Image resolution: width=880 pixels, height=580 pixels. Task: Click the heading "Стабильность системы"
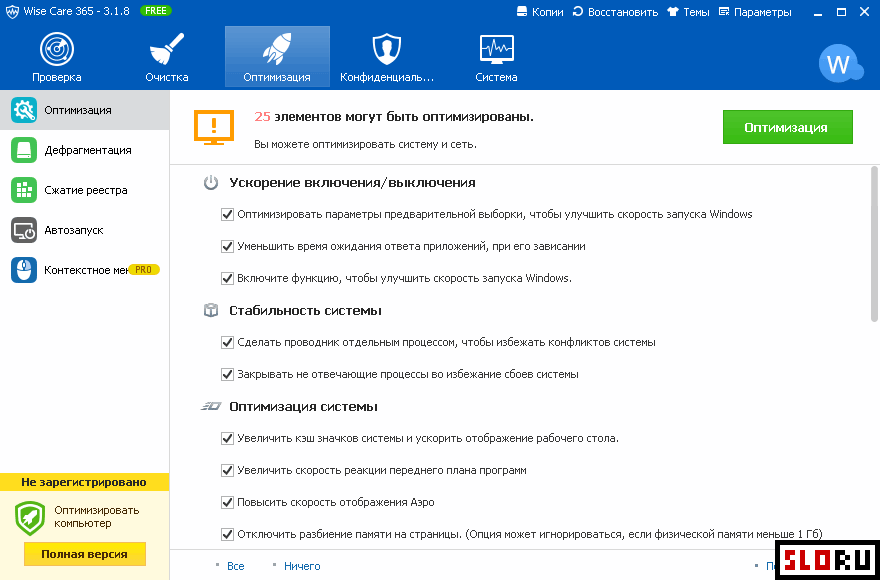pos(305,310)
